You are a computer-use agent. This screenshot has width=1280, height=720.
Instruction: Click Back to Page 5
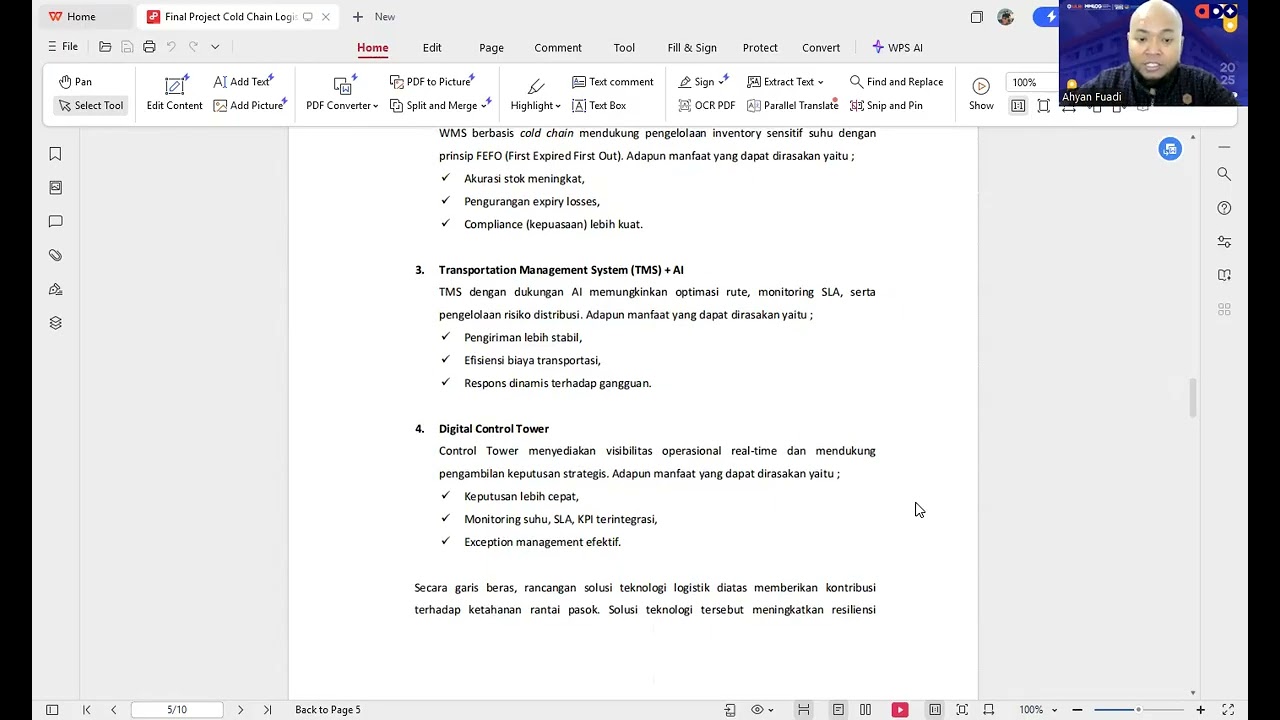point(328,710)
